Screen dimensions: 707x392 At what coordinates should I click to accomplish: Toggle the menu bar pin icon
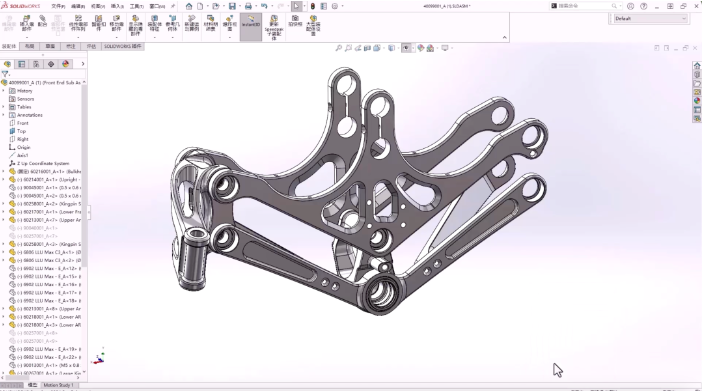173,6
